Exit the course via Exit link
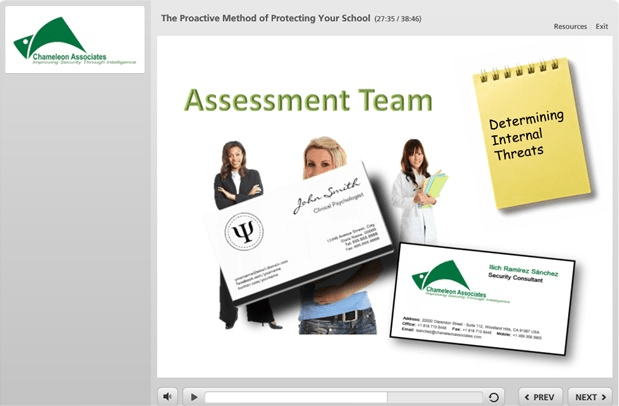 tap(602, 26)
